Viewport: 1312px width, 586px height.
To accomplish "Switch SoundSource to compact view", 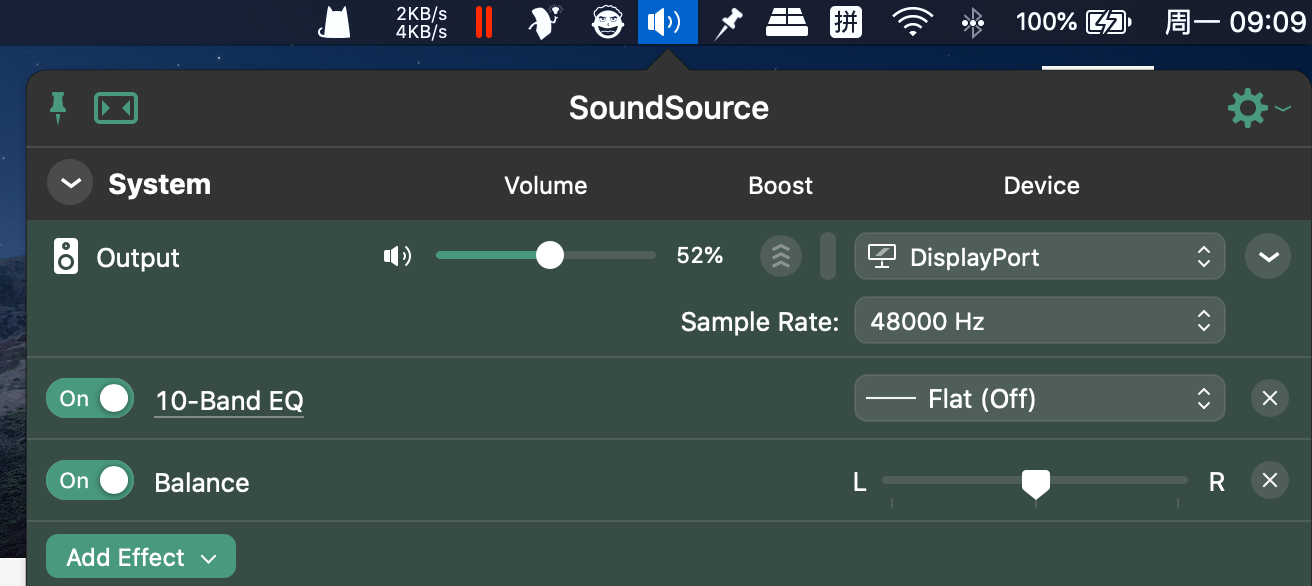I will tap(116, 108).
